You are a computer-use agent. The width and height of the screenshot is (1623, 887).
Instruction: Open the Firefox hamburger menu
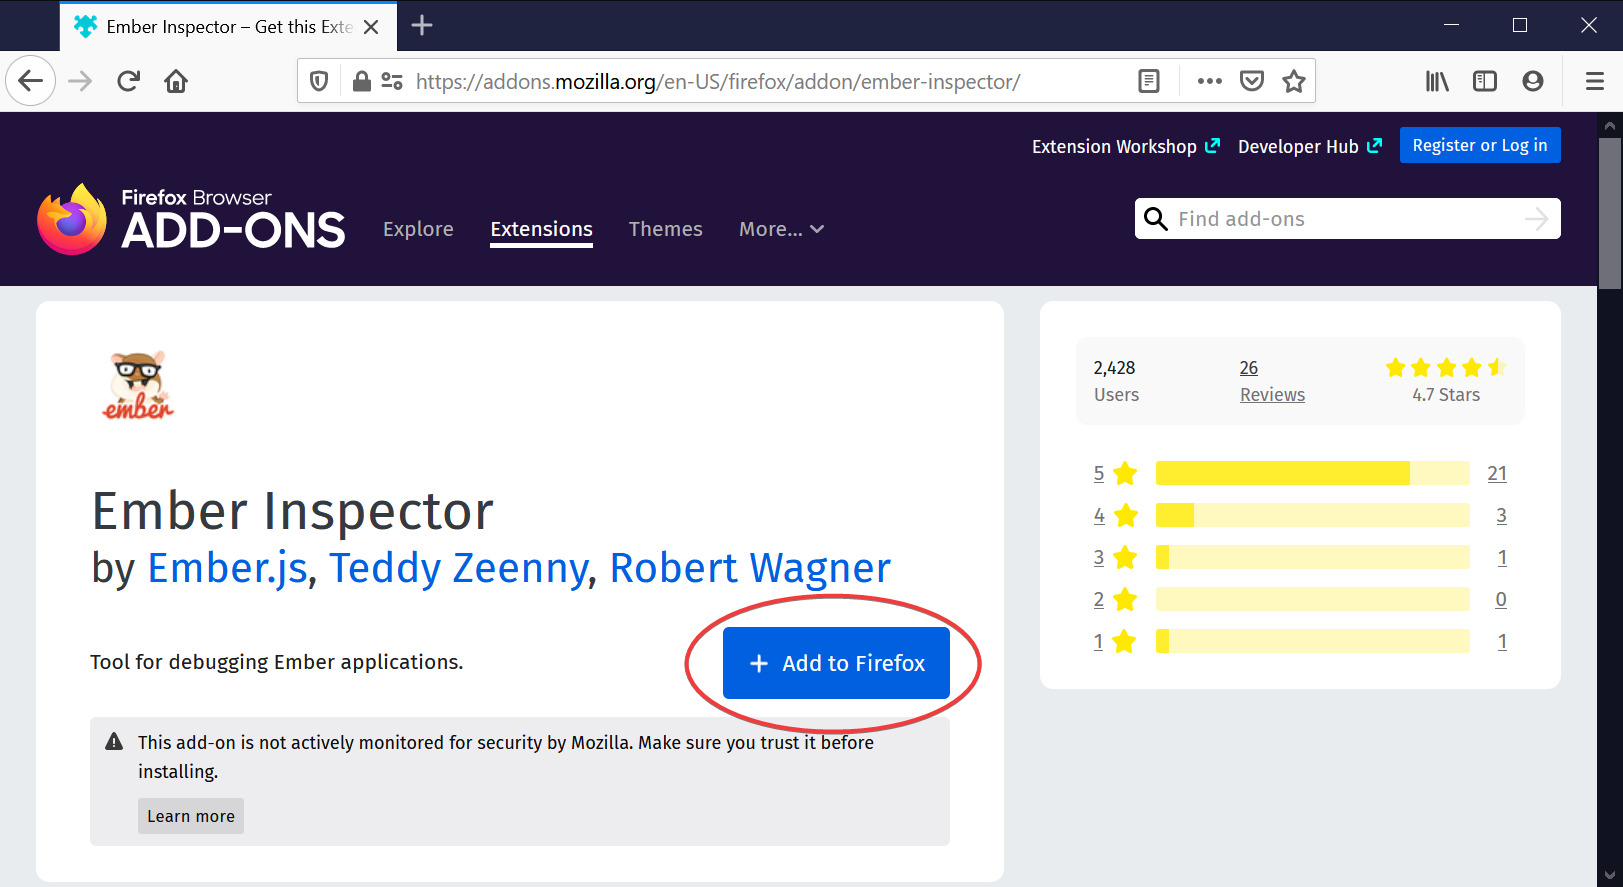coord(1595,81)
